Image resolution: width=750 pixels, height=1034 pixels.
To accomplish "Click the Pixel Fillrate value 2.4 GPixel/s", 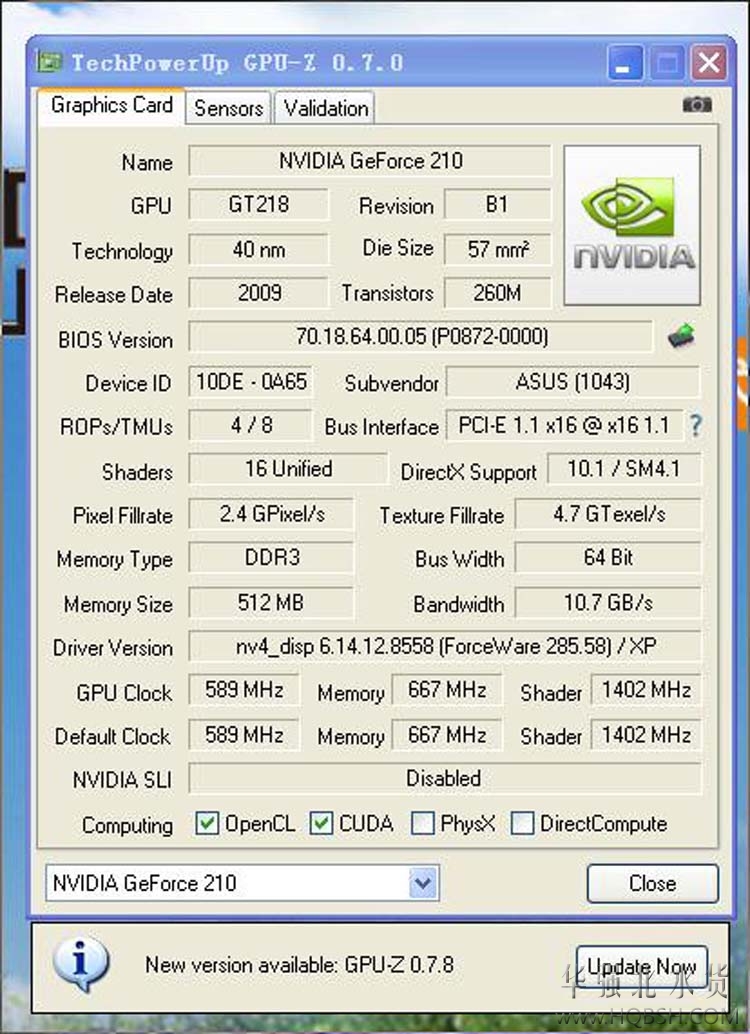I will click(271, 514).
